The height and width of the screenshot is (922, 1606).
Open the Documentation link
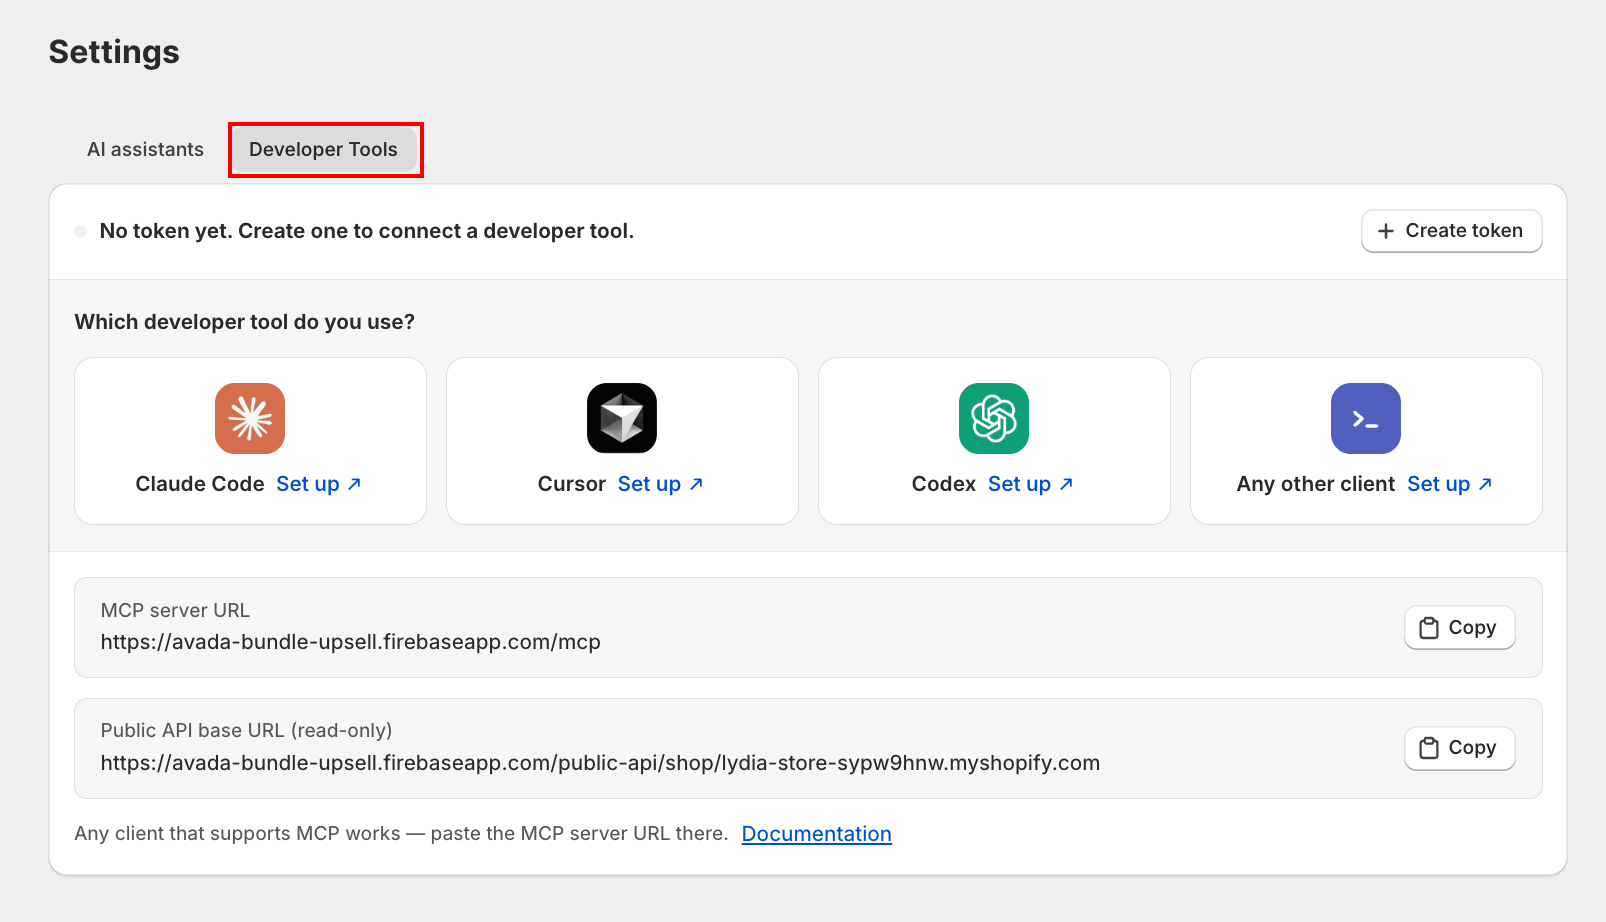click(x=817, y=834)
